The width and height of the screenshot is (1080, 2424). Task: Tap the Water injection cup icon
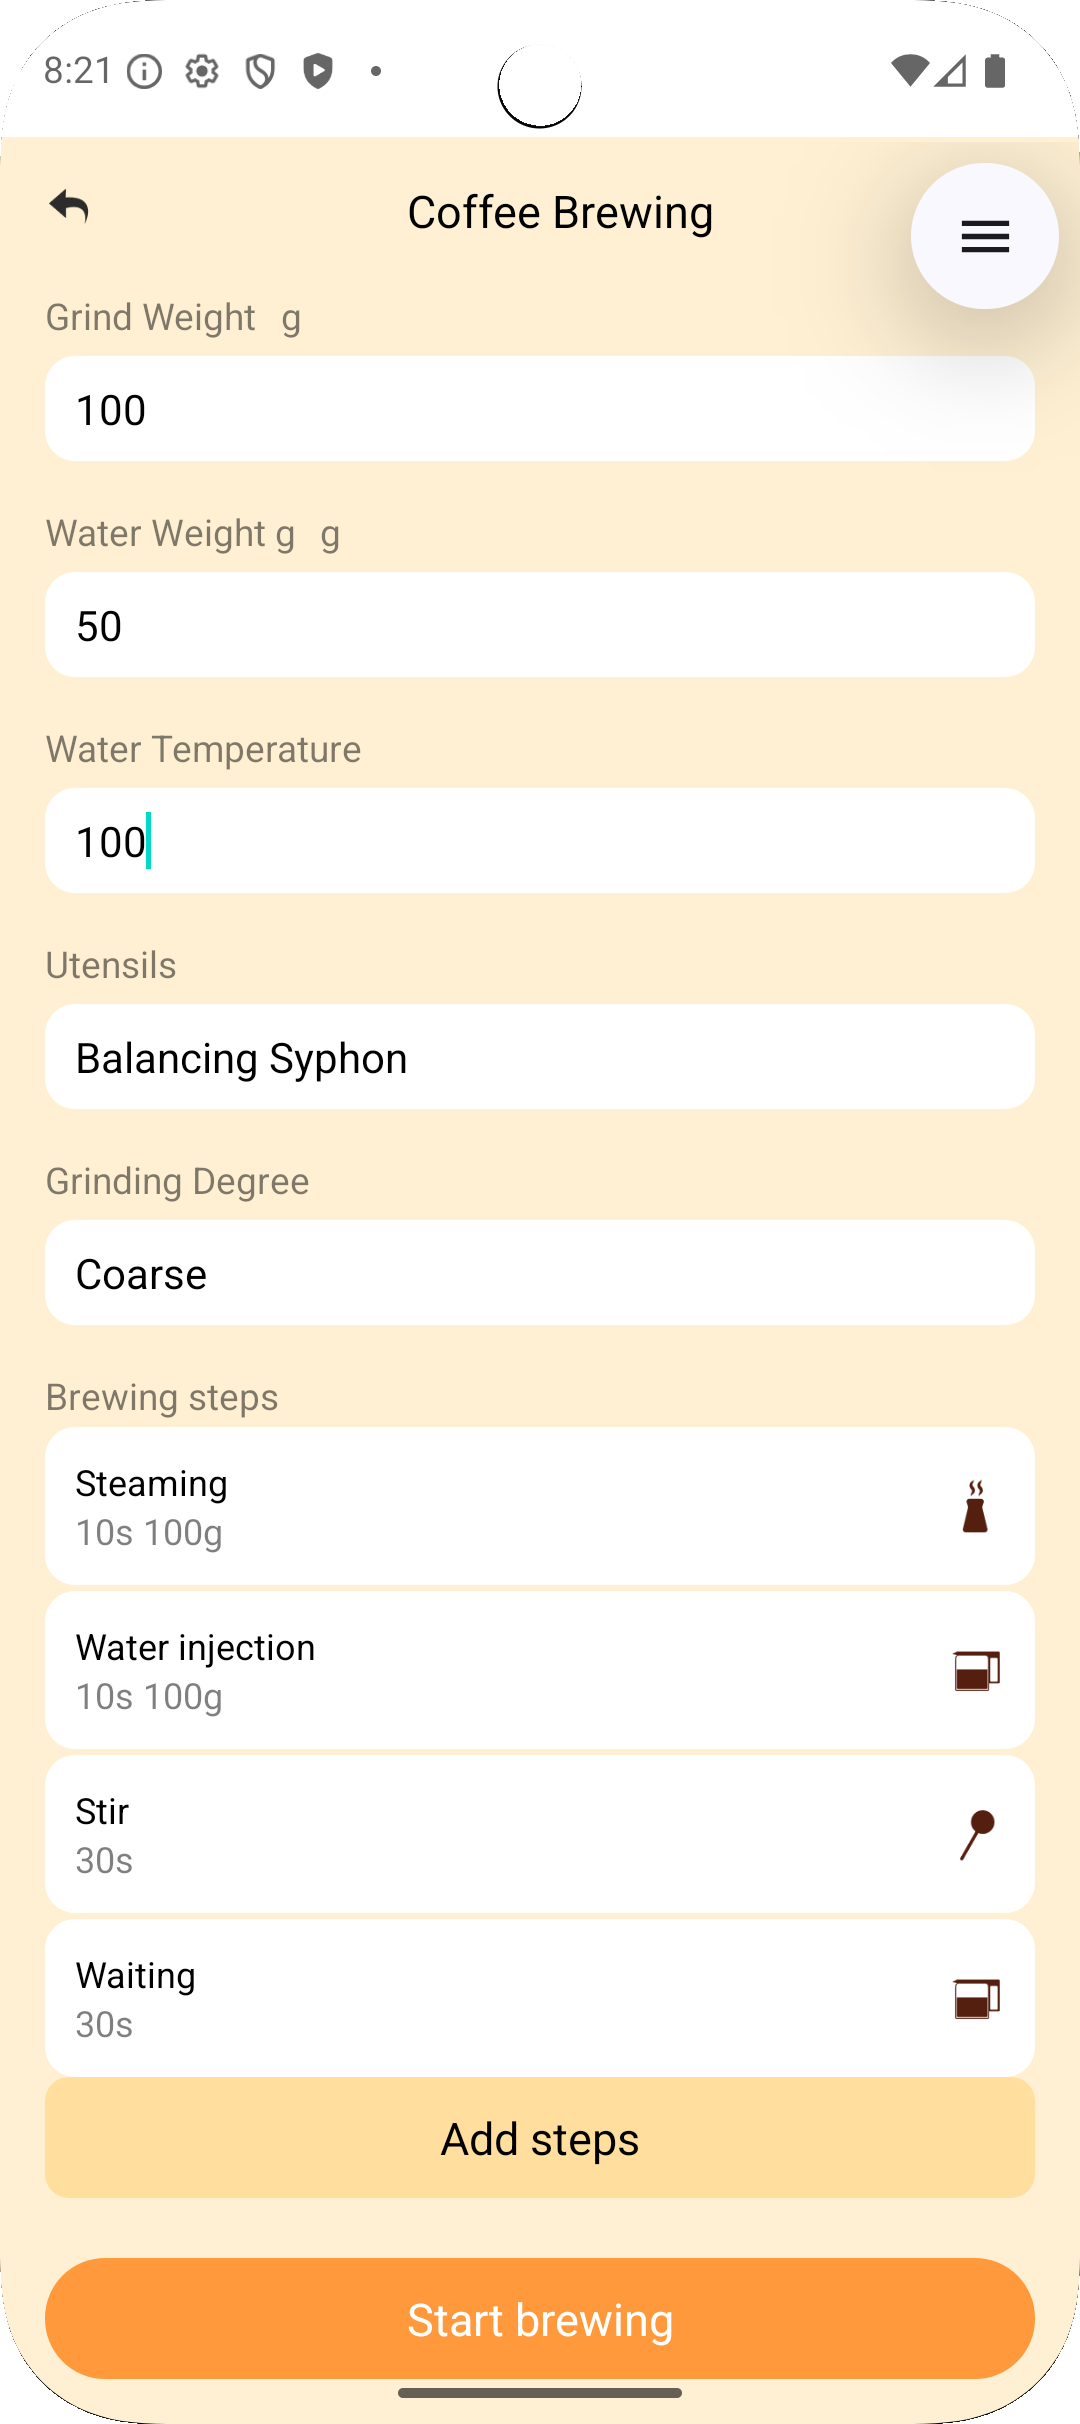[976, 1671]
